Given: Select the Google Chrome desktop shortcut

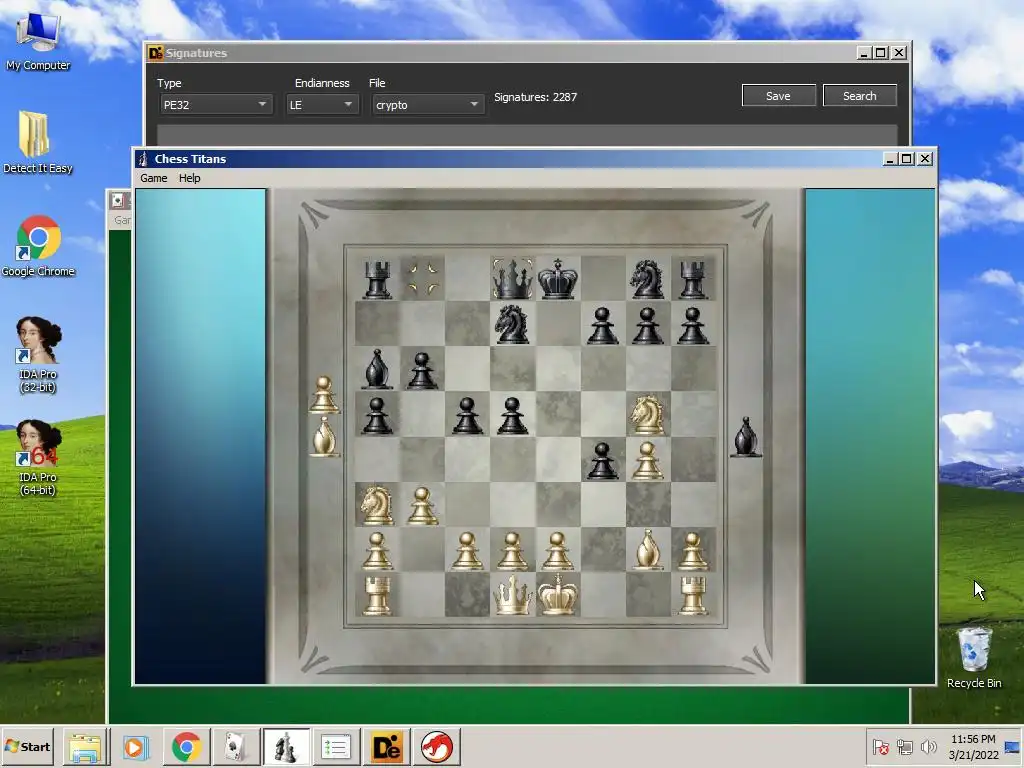Looking at the screenshot, I should pos(38,246).
